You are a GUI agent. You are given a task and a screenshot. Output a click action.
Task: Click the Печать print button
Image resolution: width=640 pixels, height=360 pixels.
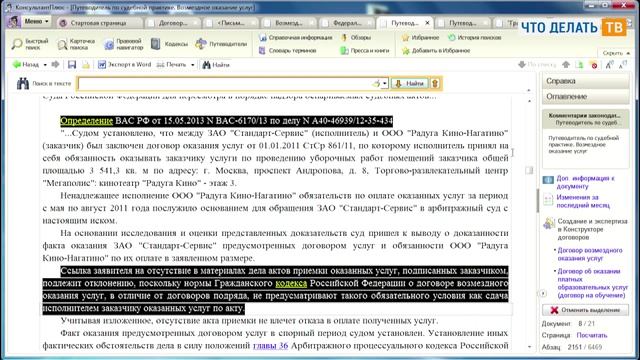(172, 64)
